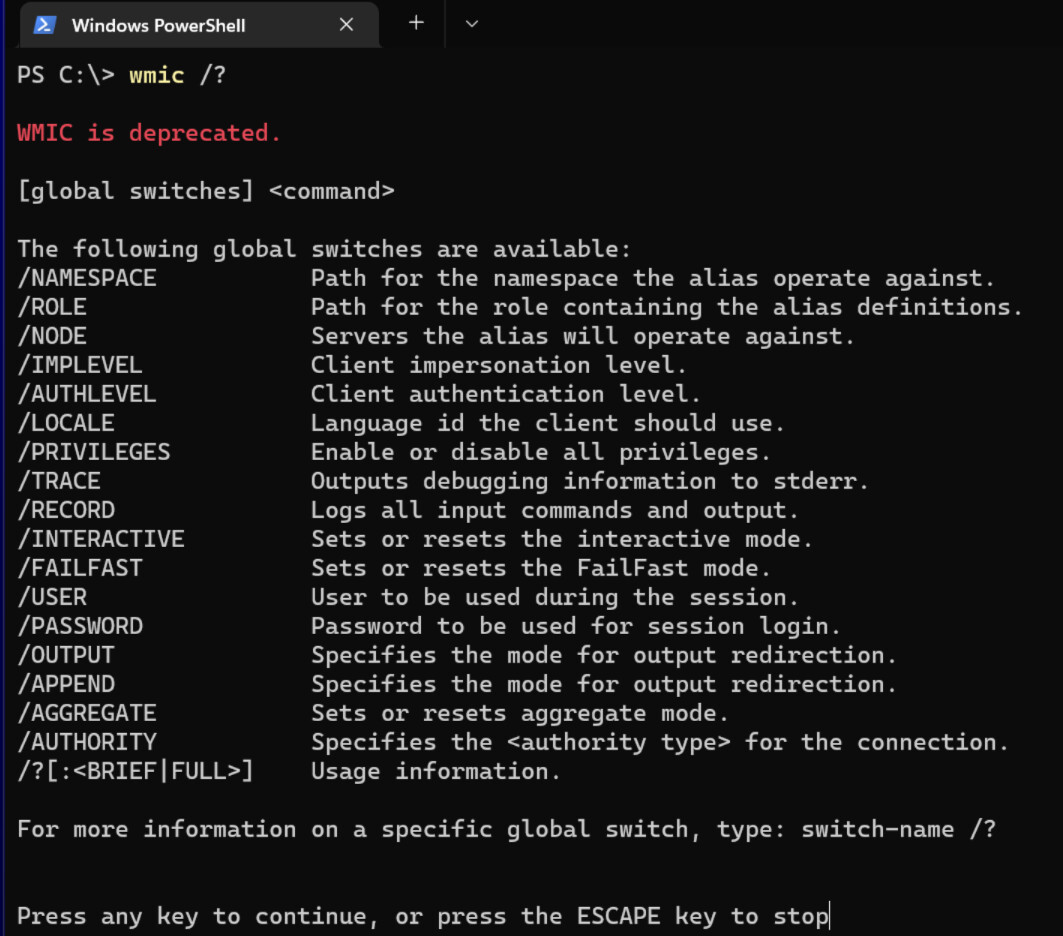Click the /IMPLEVEL switch name
Screen dimensions: 1063x936
(80, 365)
